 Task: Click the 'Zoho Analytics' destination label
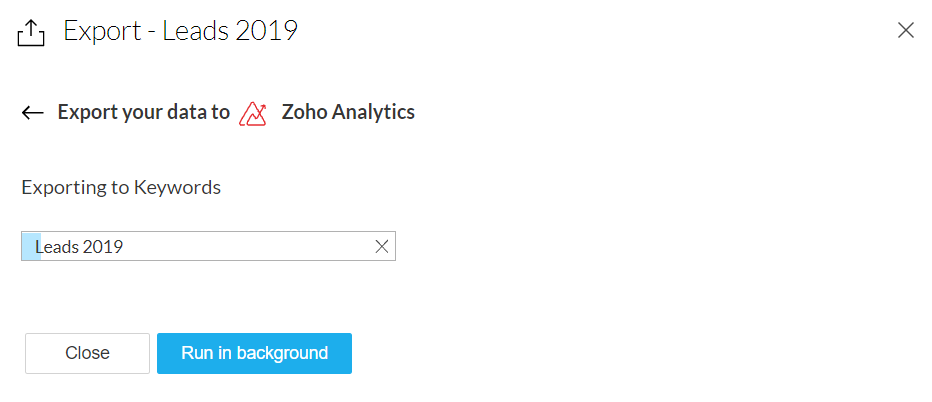pos(348,112)
